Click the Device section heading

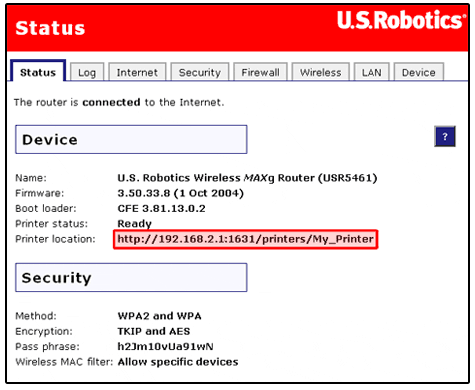[x=131, y=139]
